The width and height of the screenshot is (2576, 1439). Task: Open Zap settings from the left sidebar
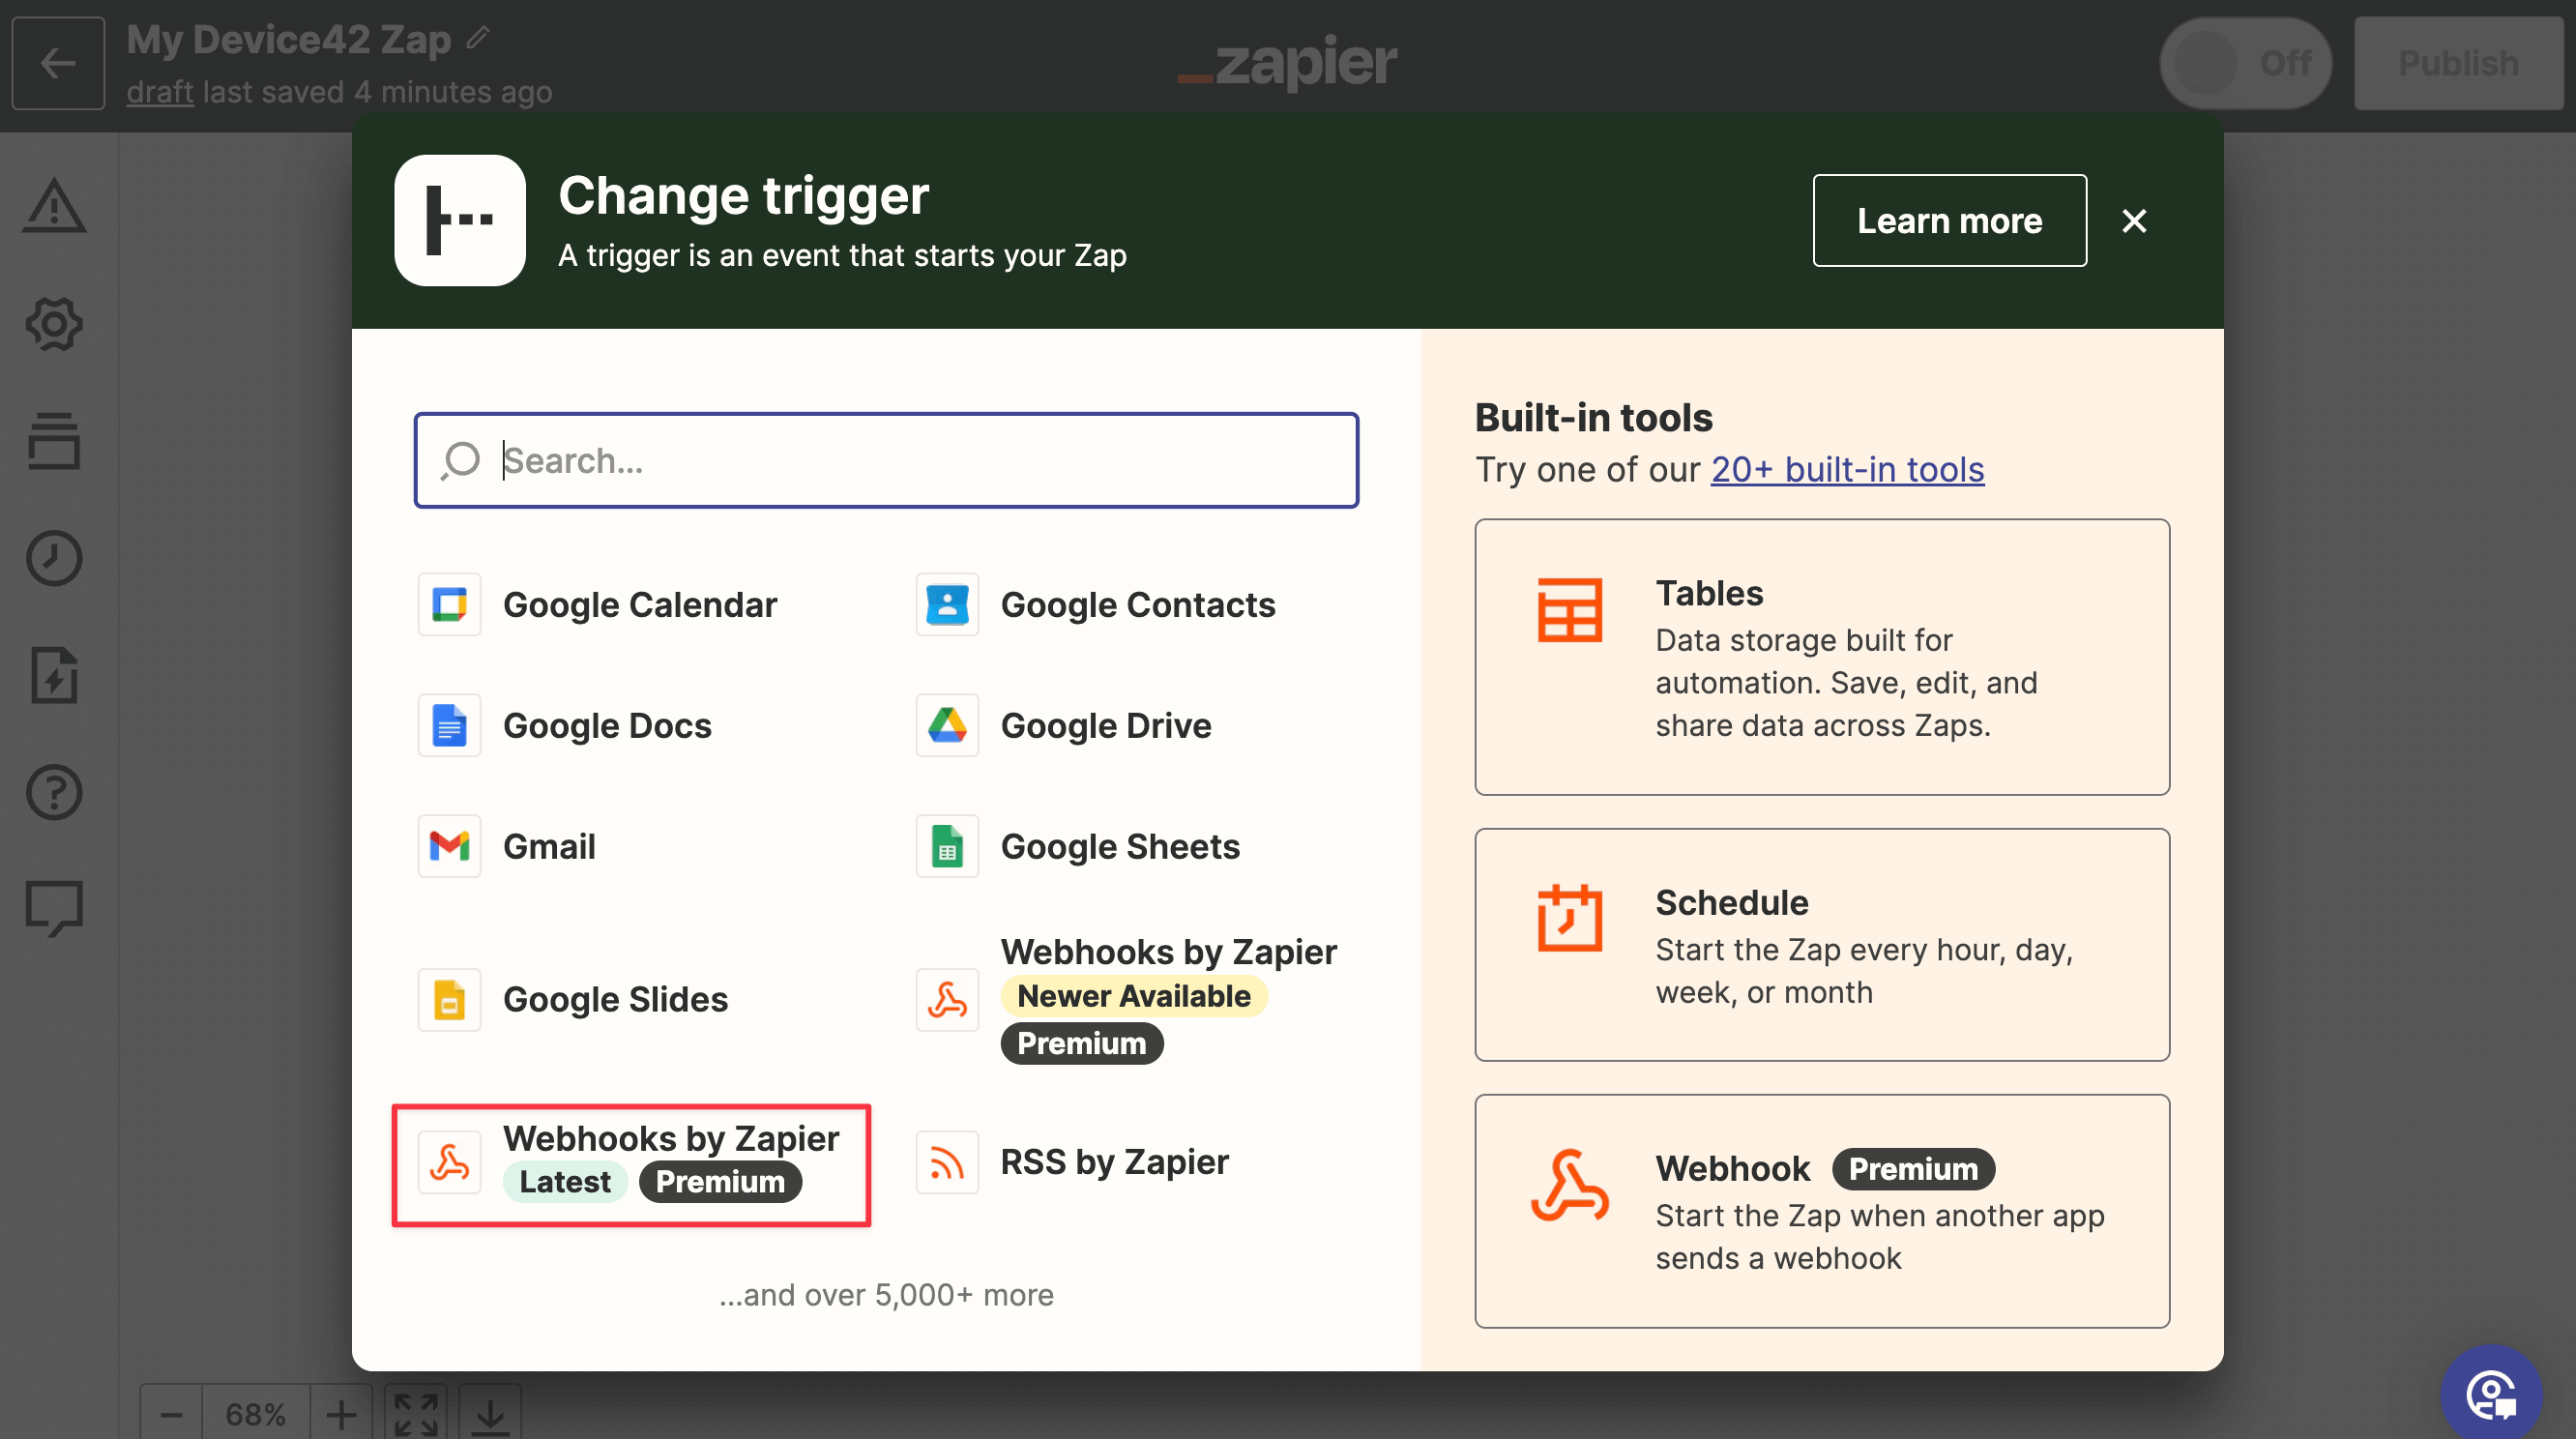click(55, 324)
